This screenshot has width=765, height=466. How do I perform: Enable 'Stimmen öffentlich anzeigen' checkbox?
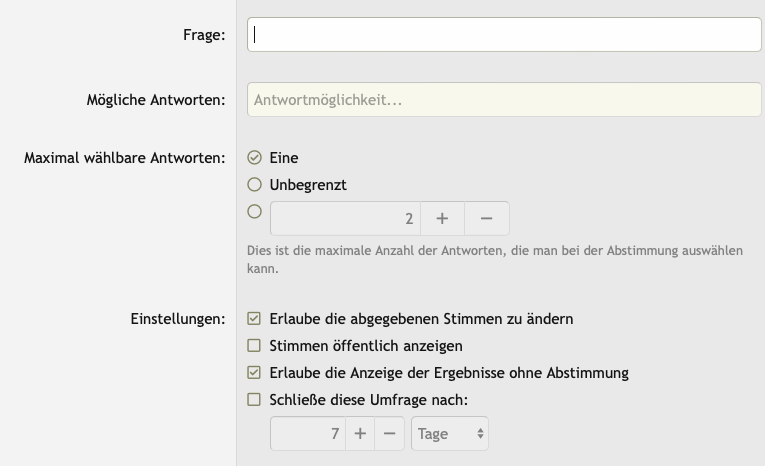pos(254,346)
